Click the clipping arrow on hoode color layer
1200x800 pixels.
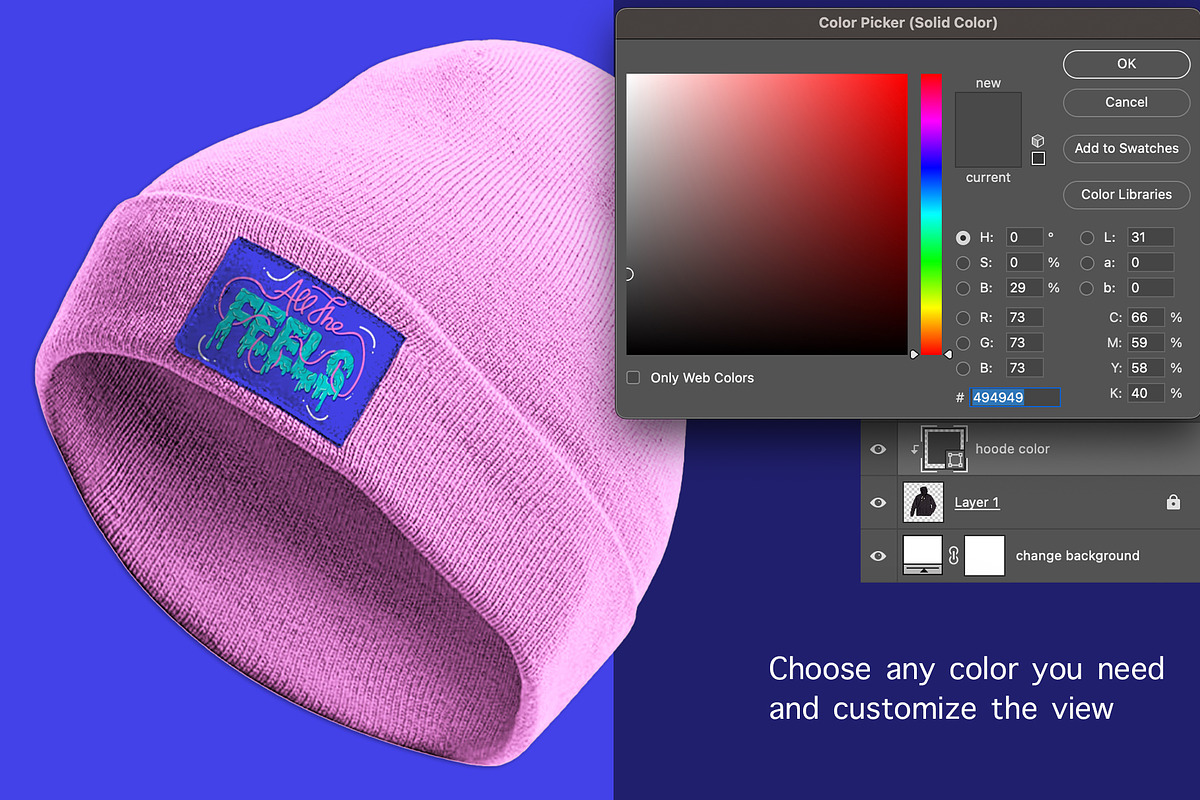(914, 450)
